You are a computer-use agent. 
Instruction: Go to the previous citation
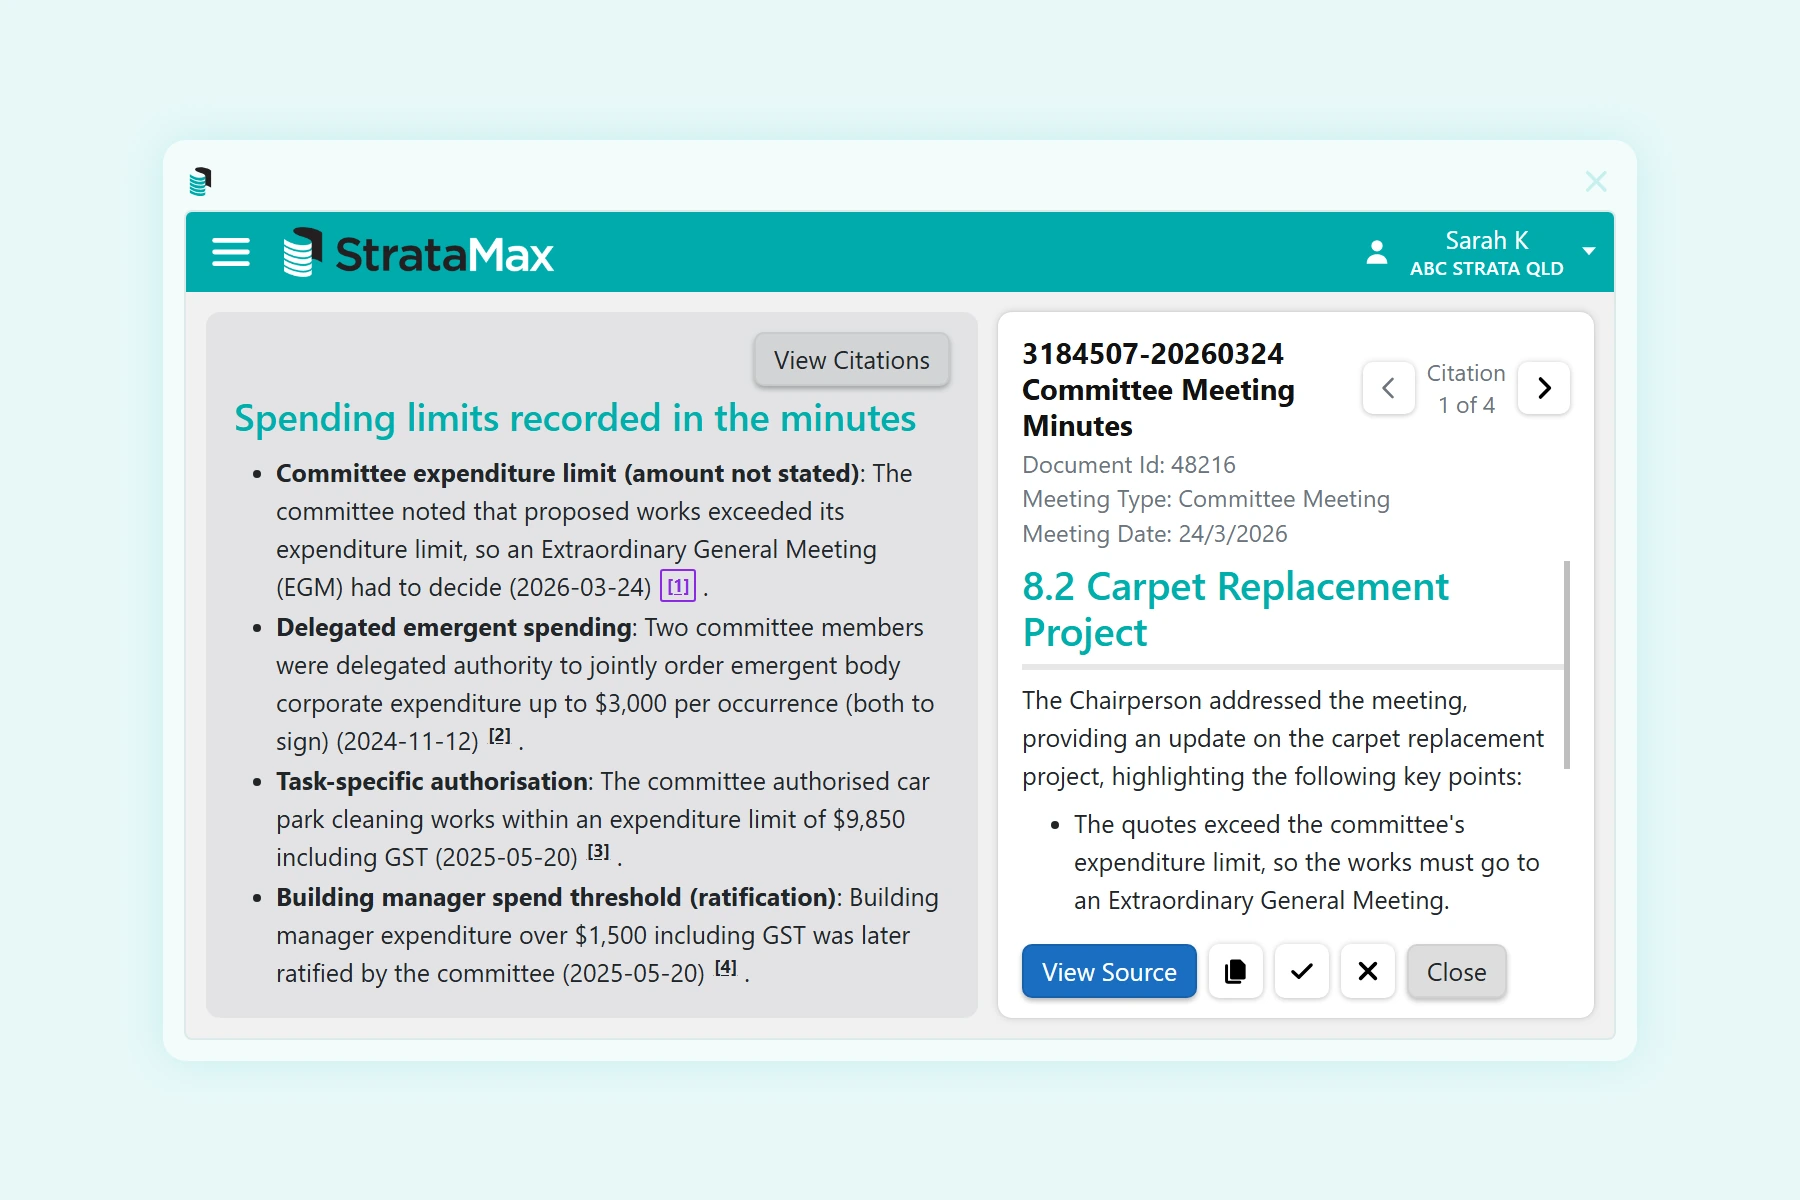pyautogui.click(x=1389, y=388)
